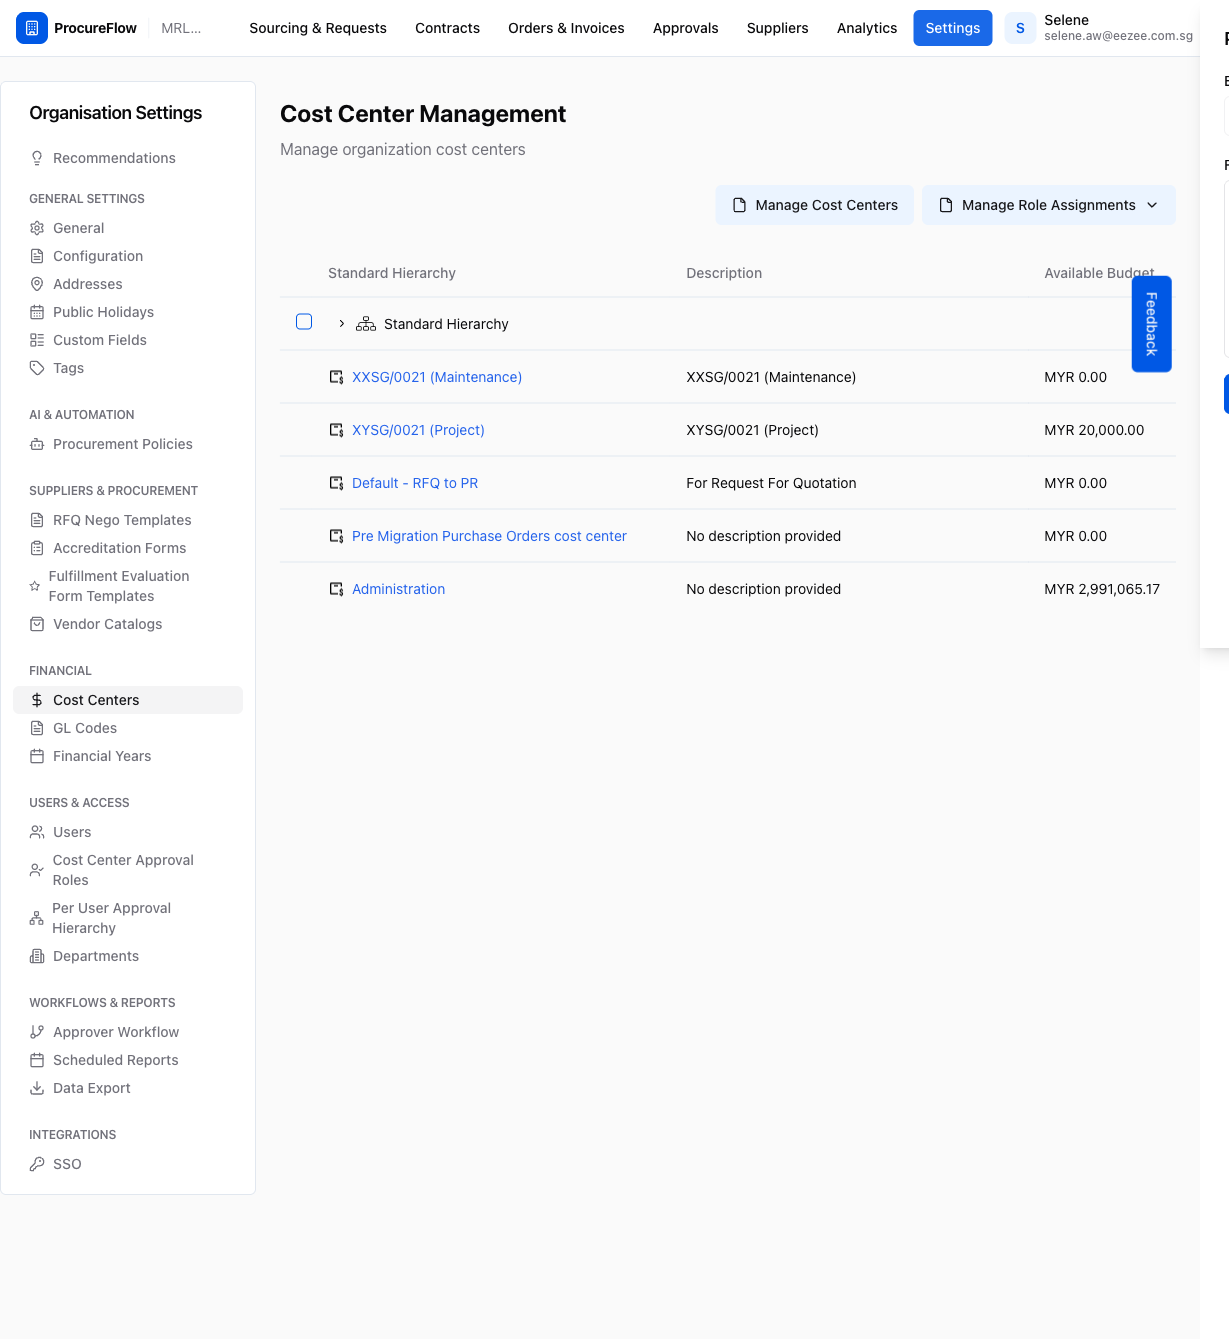The height and width of the screenshot is (1339, 1229).
Task: Click the MRL organisation name in header
Action: (181, 28)
